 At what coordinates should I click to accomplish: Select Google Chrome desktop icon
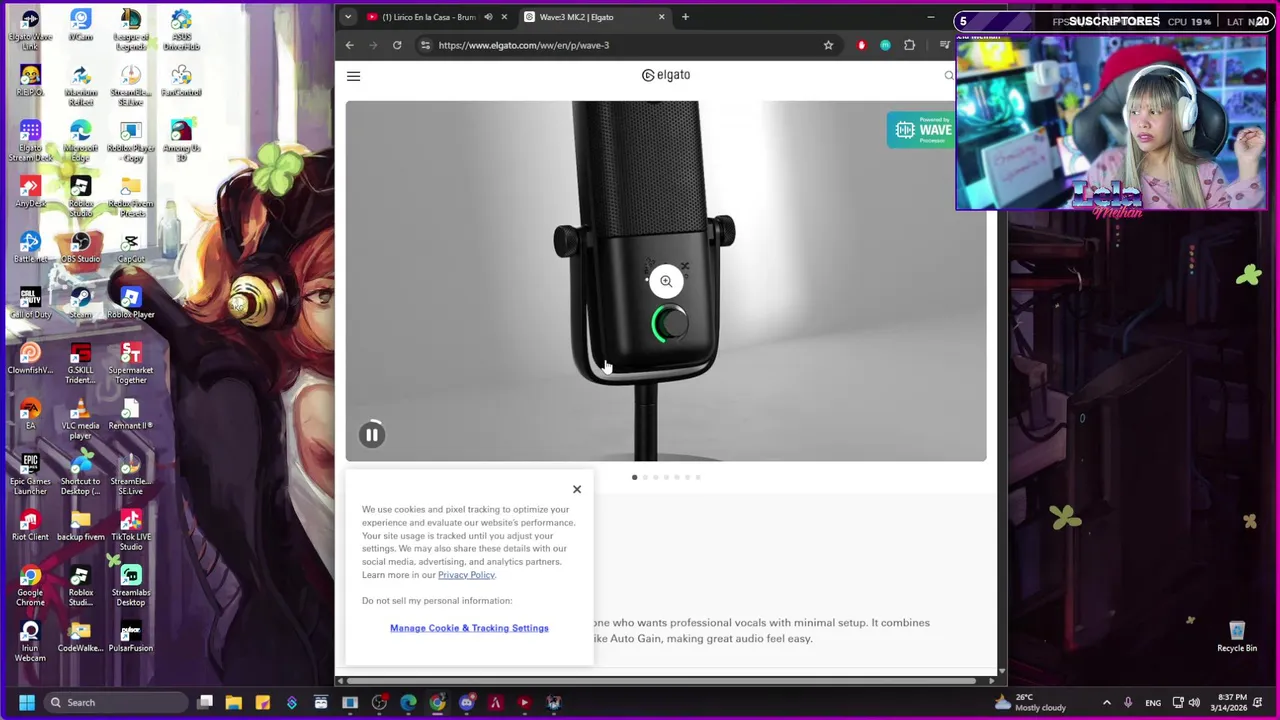[30, 585]
